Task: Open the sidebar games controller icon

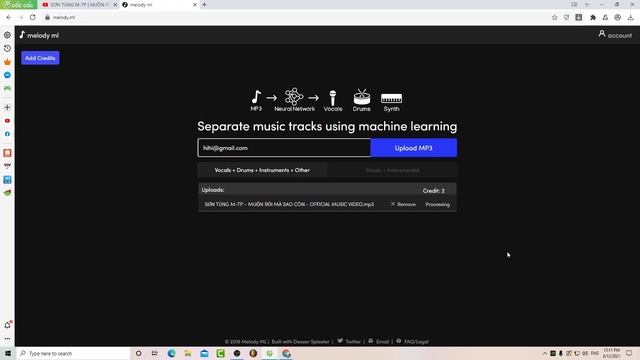Action: (7, 88)
